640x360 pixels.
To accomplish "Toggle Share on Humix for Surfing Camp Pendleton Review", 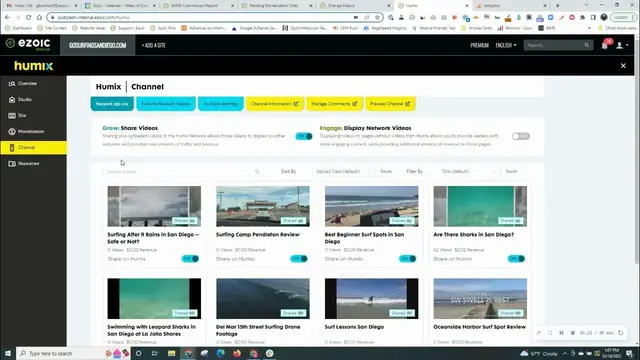I will coord(299,259).
